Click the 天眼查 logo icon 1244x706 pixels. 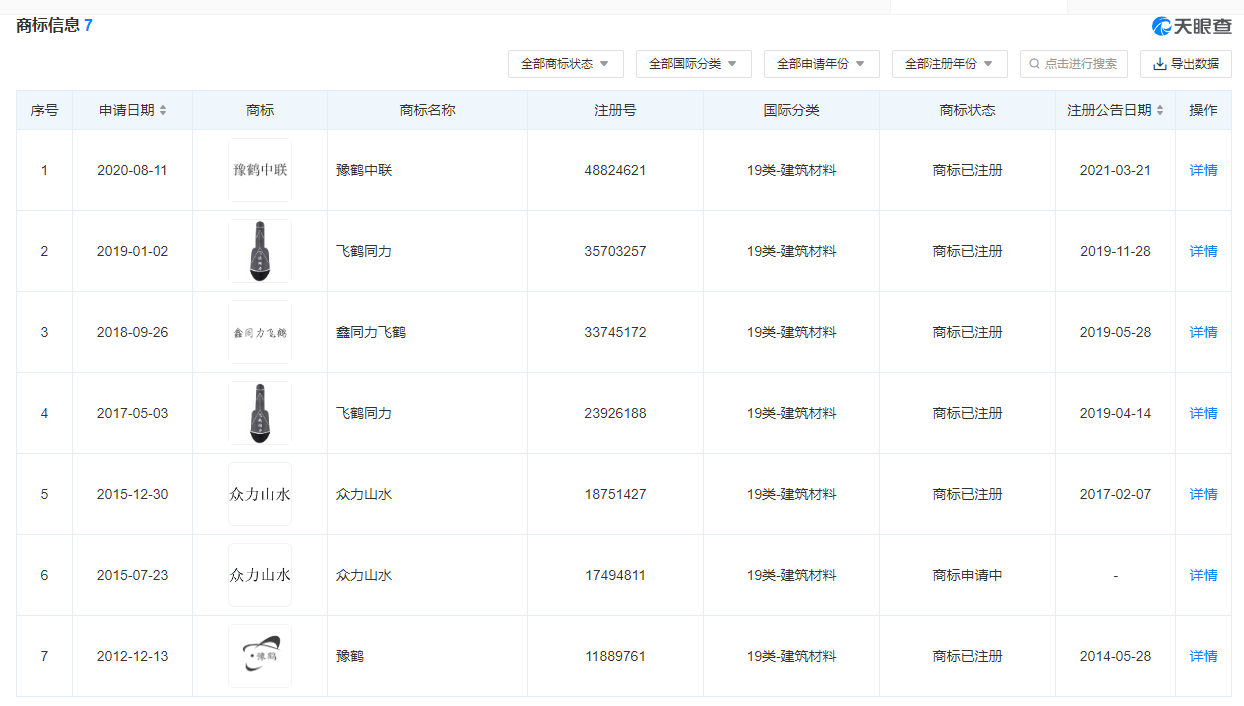[1161, 26]
